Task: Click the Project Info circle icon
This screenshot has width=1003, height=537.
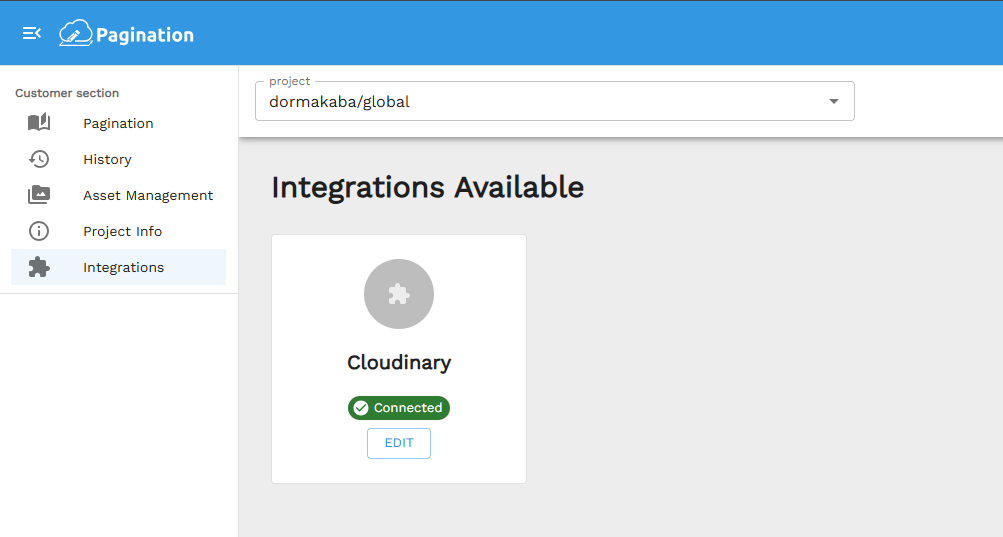Action: pos(39,231)
